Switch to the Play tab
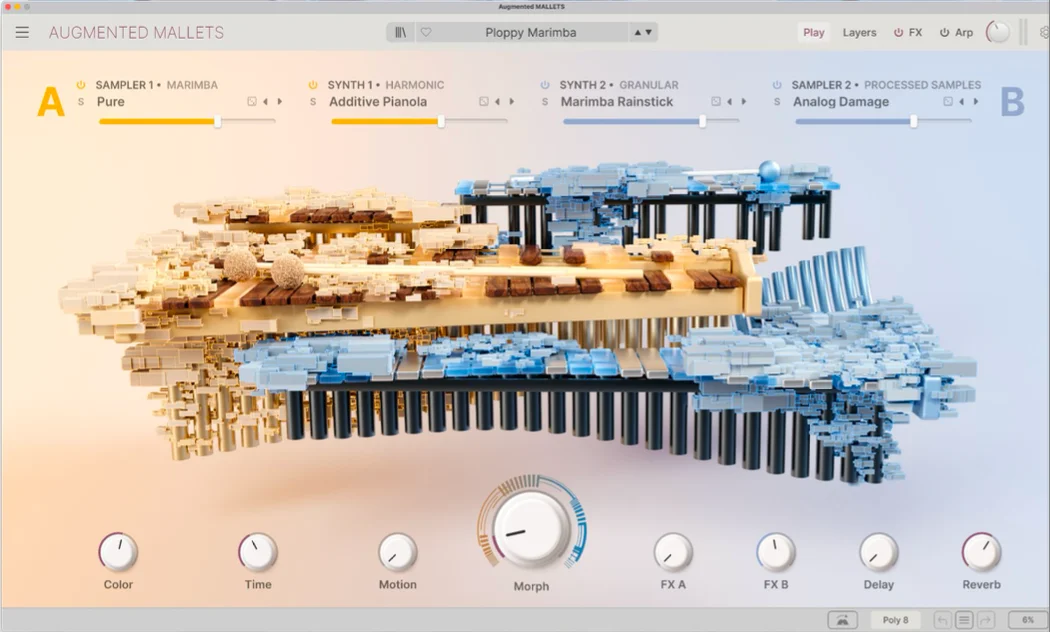Screen dimensions: 1050x632 pyautogui.click(x=814, y=32)
